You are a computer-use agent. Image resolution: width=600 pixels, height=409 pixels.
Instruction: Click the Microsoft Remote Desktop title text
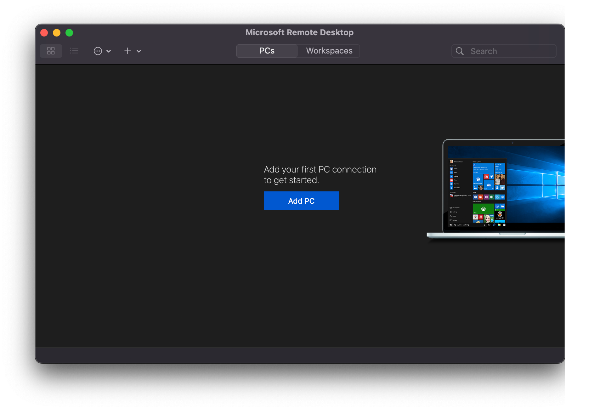point(300,33)
